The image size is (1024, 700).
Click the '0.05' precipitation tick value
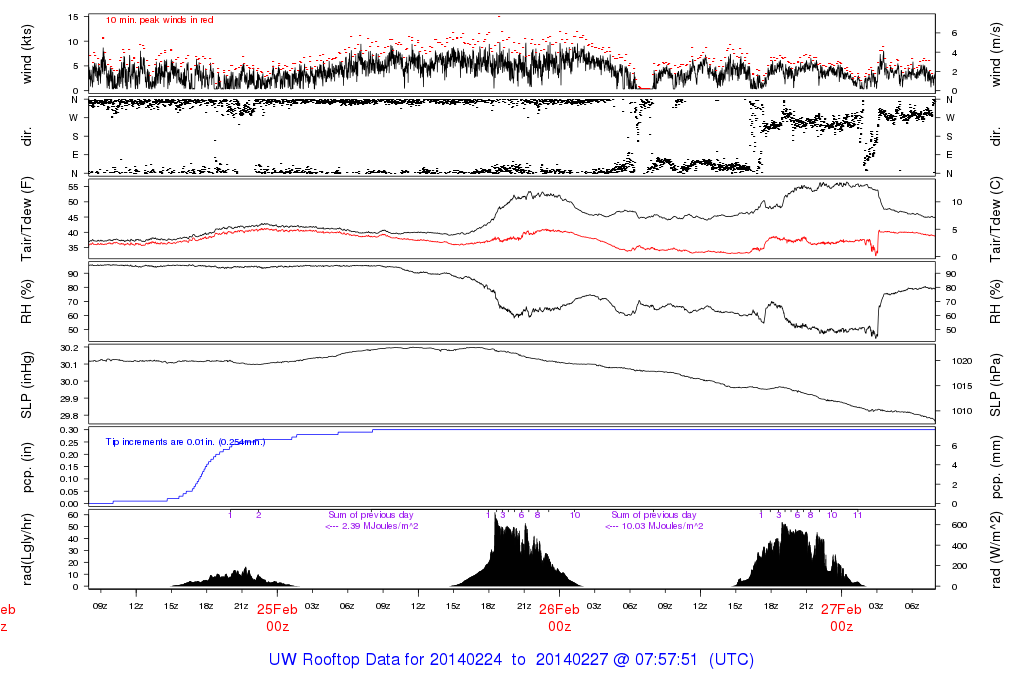70,492
